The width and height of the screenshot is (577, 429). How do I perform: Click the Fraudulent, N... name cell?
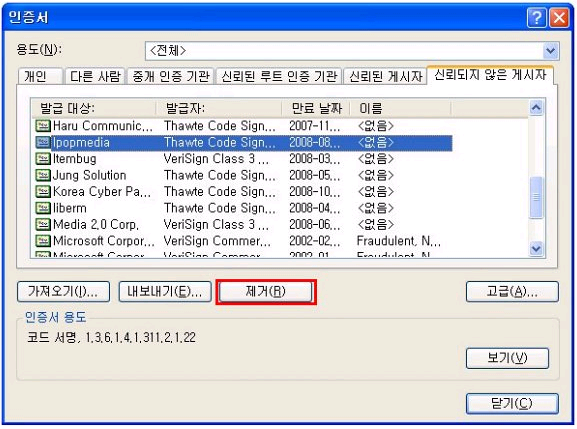click(399, 241)
